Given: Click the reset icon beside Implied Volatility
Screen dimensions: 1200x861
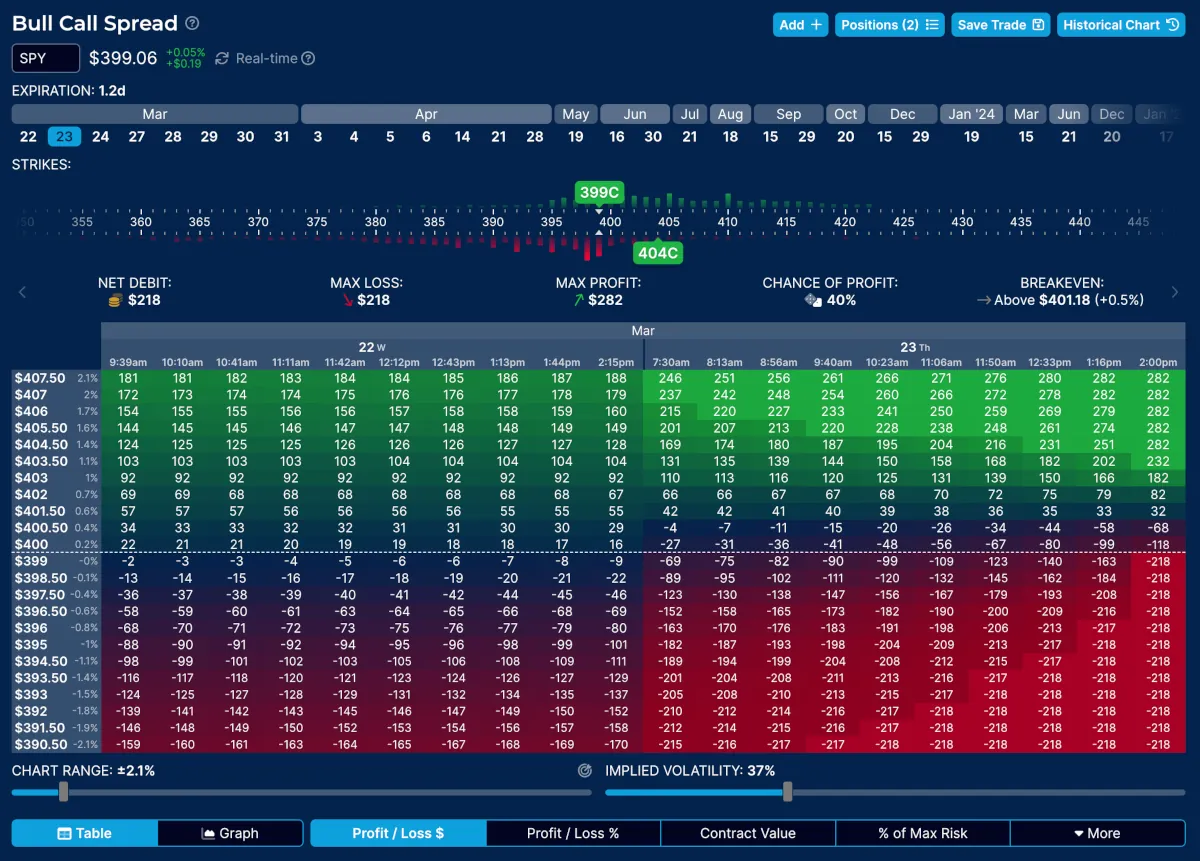Looking at the screenshot, I should click(588, 771).
